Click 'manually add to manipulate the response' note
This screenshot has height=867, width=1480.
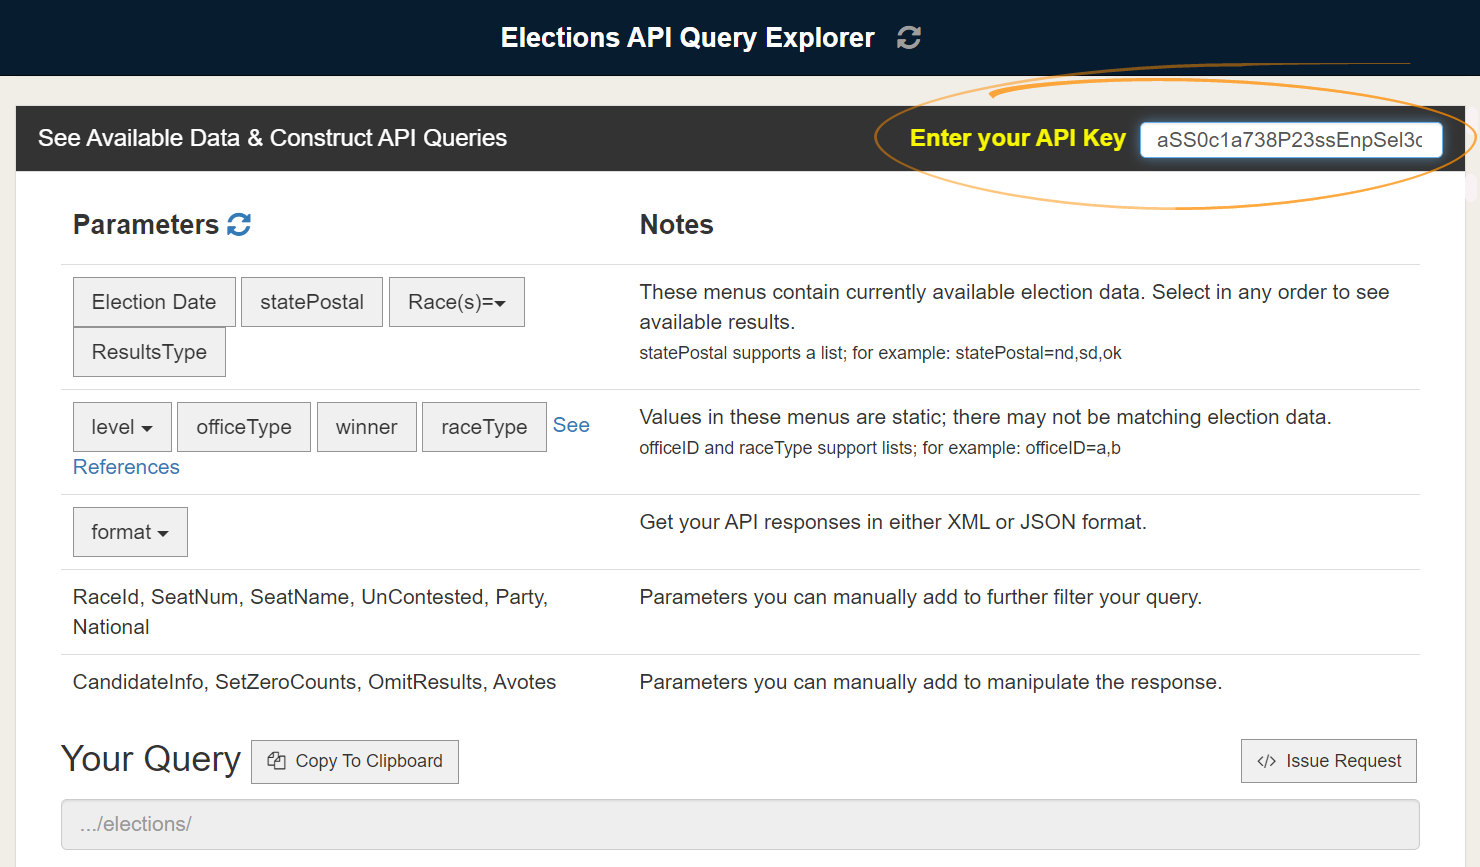(x=931, y=682)
